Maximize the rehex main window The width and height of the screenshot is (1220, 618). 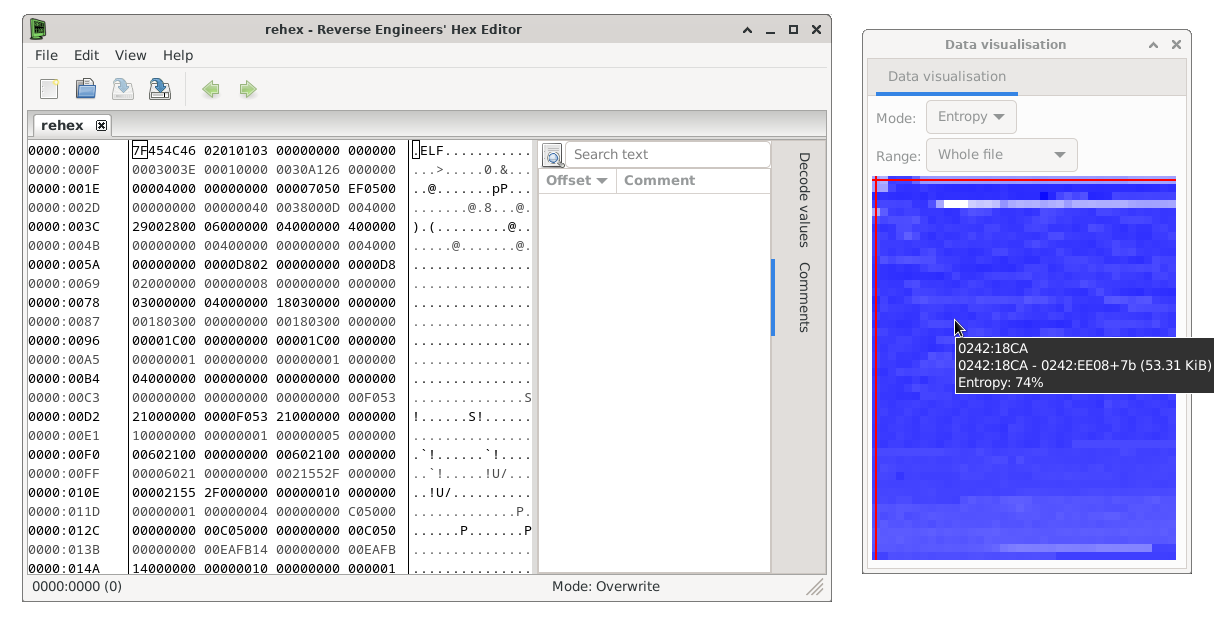794,29
